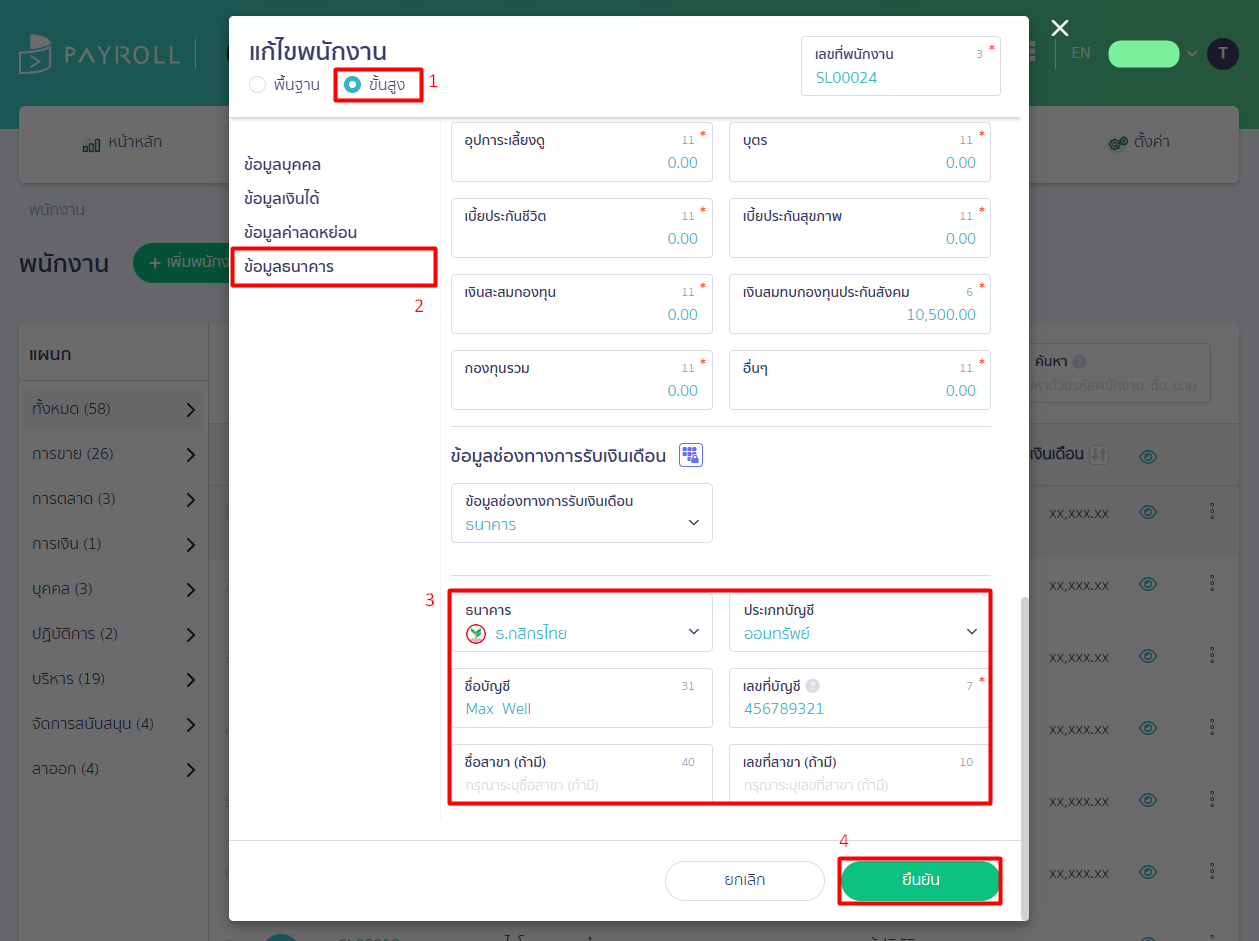Click the ยืนยัน confirm button
Screen dimensions: 1259x941
920,881
